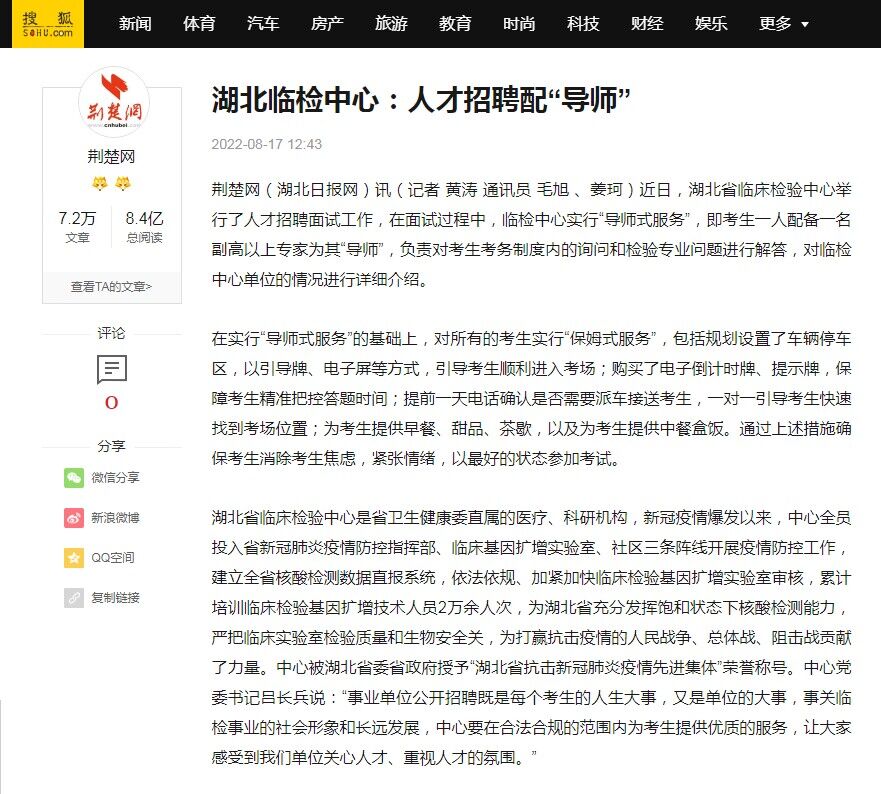Go to the 体育 section
This screenshot has width=881, height=794.
pyautogui.click(x=199, y=24)
